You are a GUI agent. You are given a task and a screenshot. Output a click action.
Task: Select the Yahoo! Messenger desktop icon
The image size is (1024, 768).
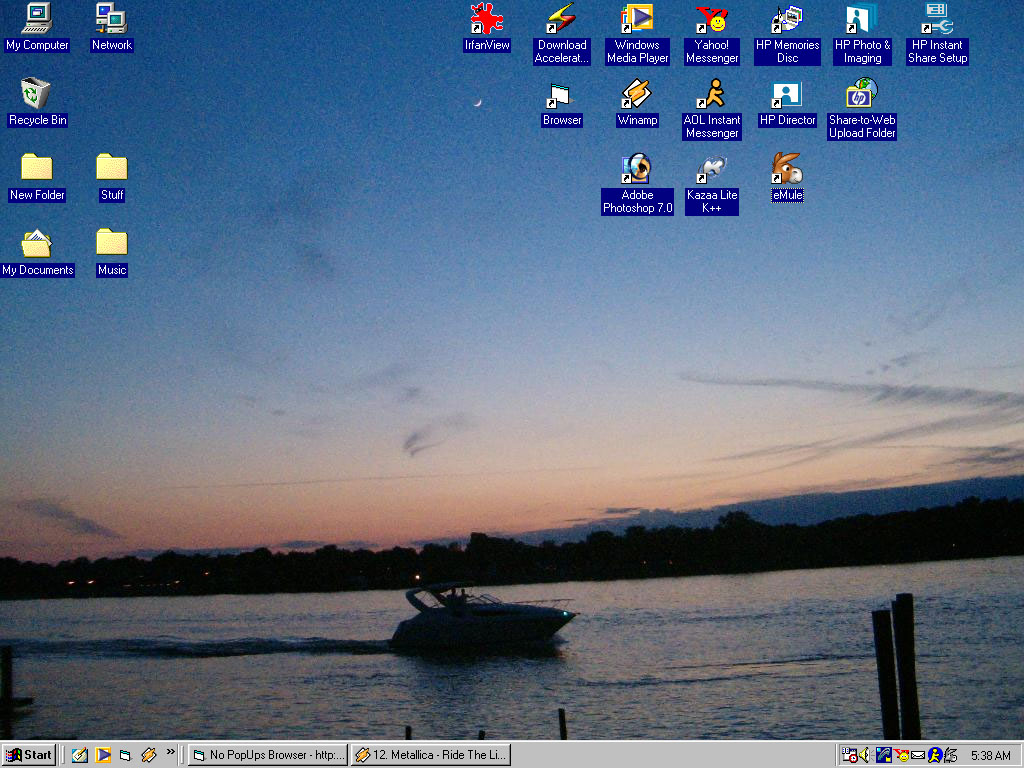coord(712,20)
